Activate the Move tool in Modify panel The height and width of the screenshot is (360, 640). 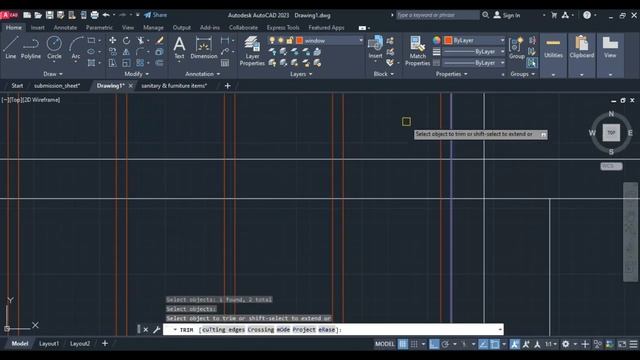pos(112,40)
